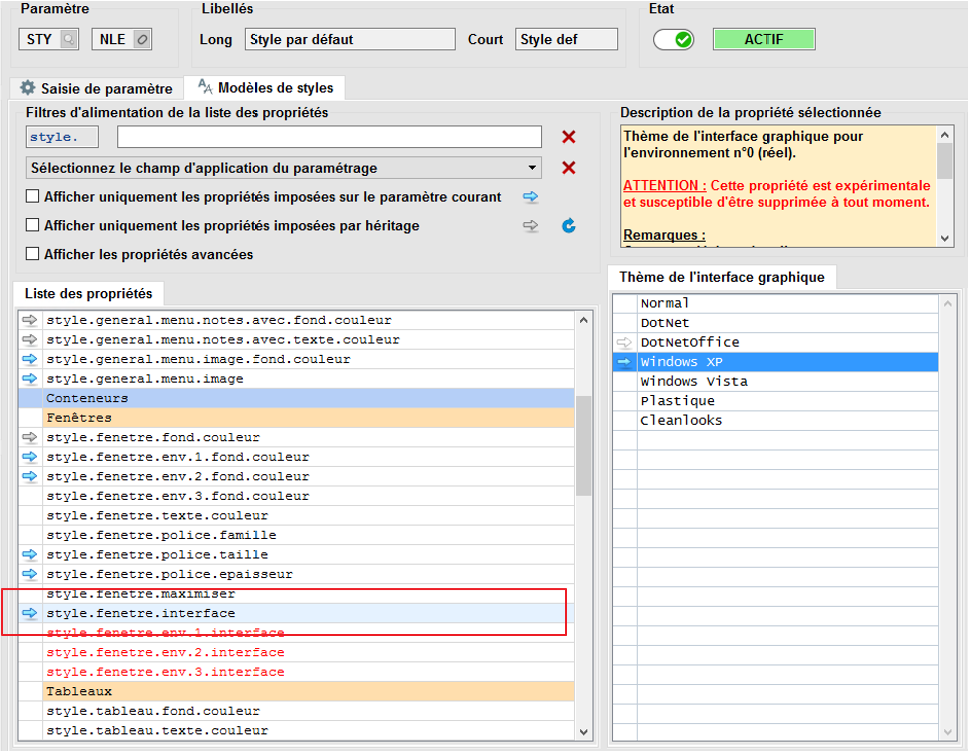Select style.tableau.texte.couleur property
Viewport: 968px width, 751px height.
coord(309,731)
